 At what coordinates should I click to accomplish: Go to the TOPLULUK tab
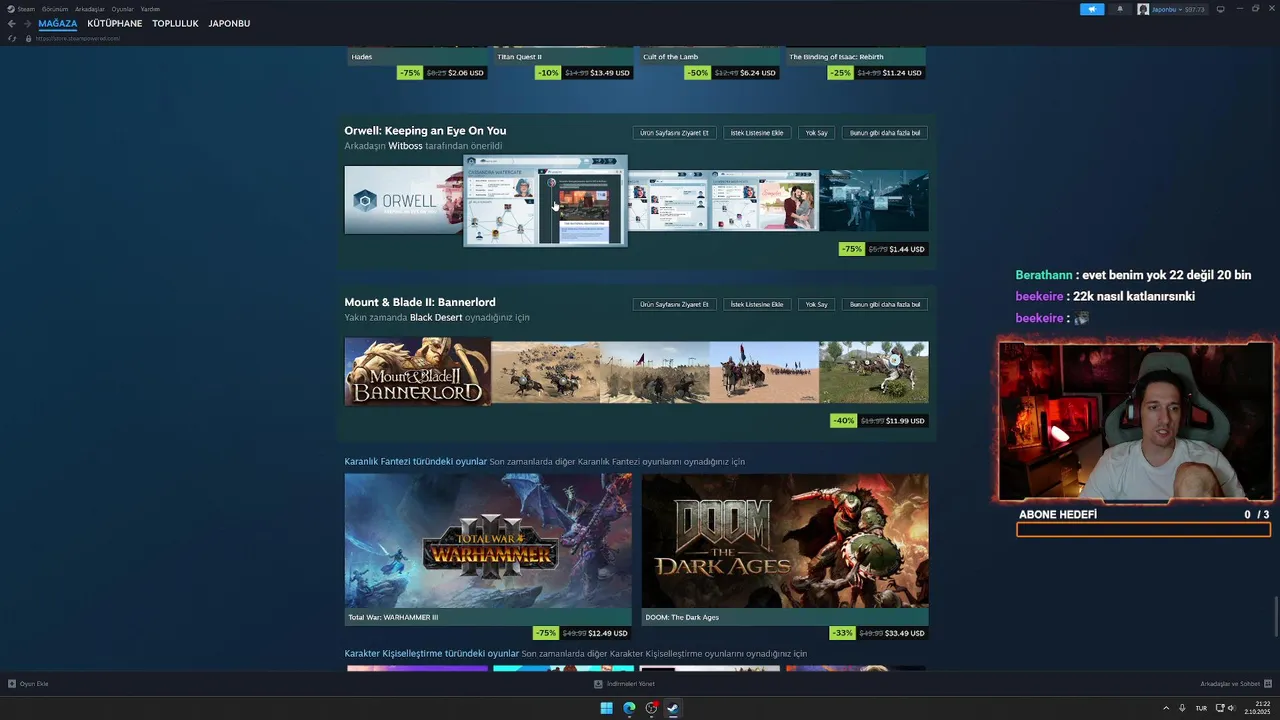(175, 23)
